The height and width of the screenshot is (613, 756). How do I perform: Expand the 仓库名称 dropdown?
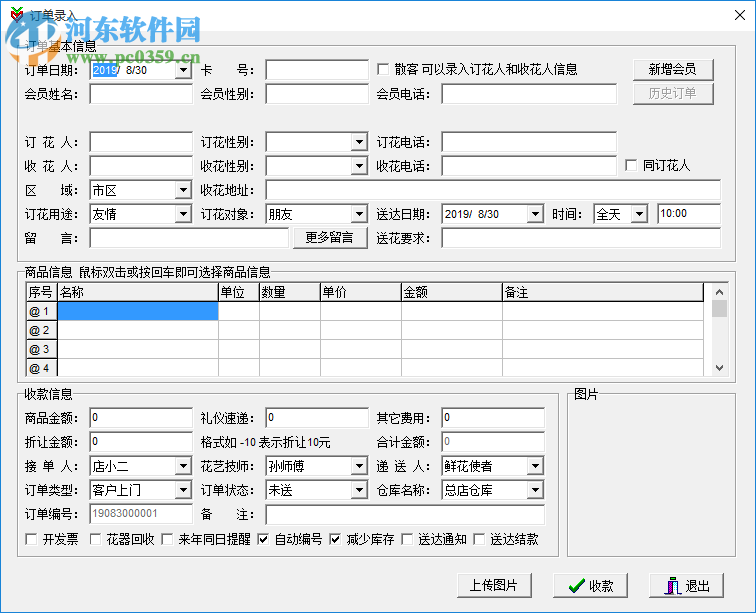pos(535,490)
